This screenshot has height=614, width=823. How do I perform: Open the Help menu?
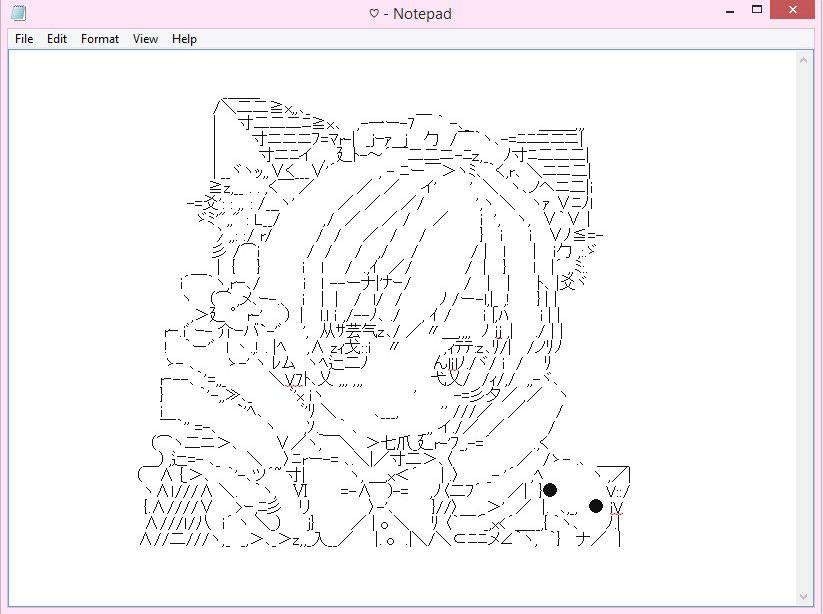(184, 39)
